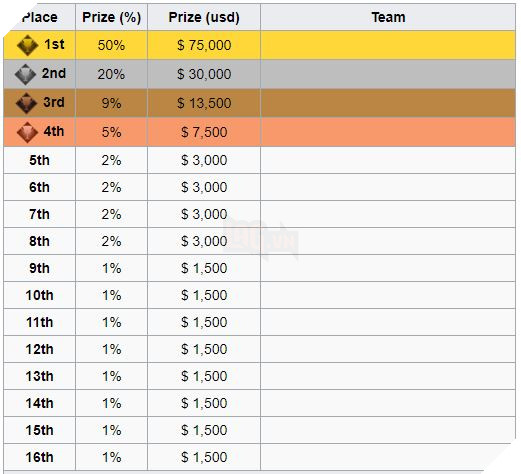521x474 pixels.
Task: Click the 50% prize share cell
Action: (x=111, y=45)
